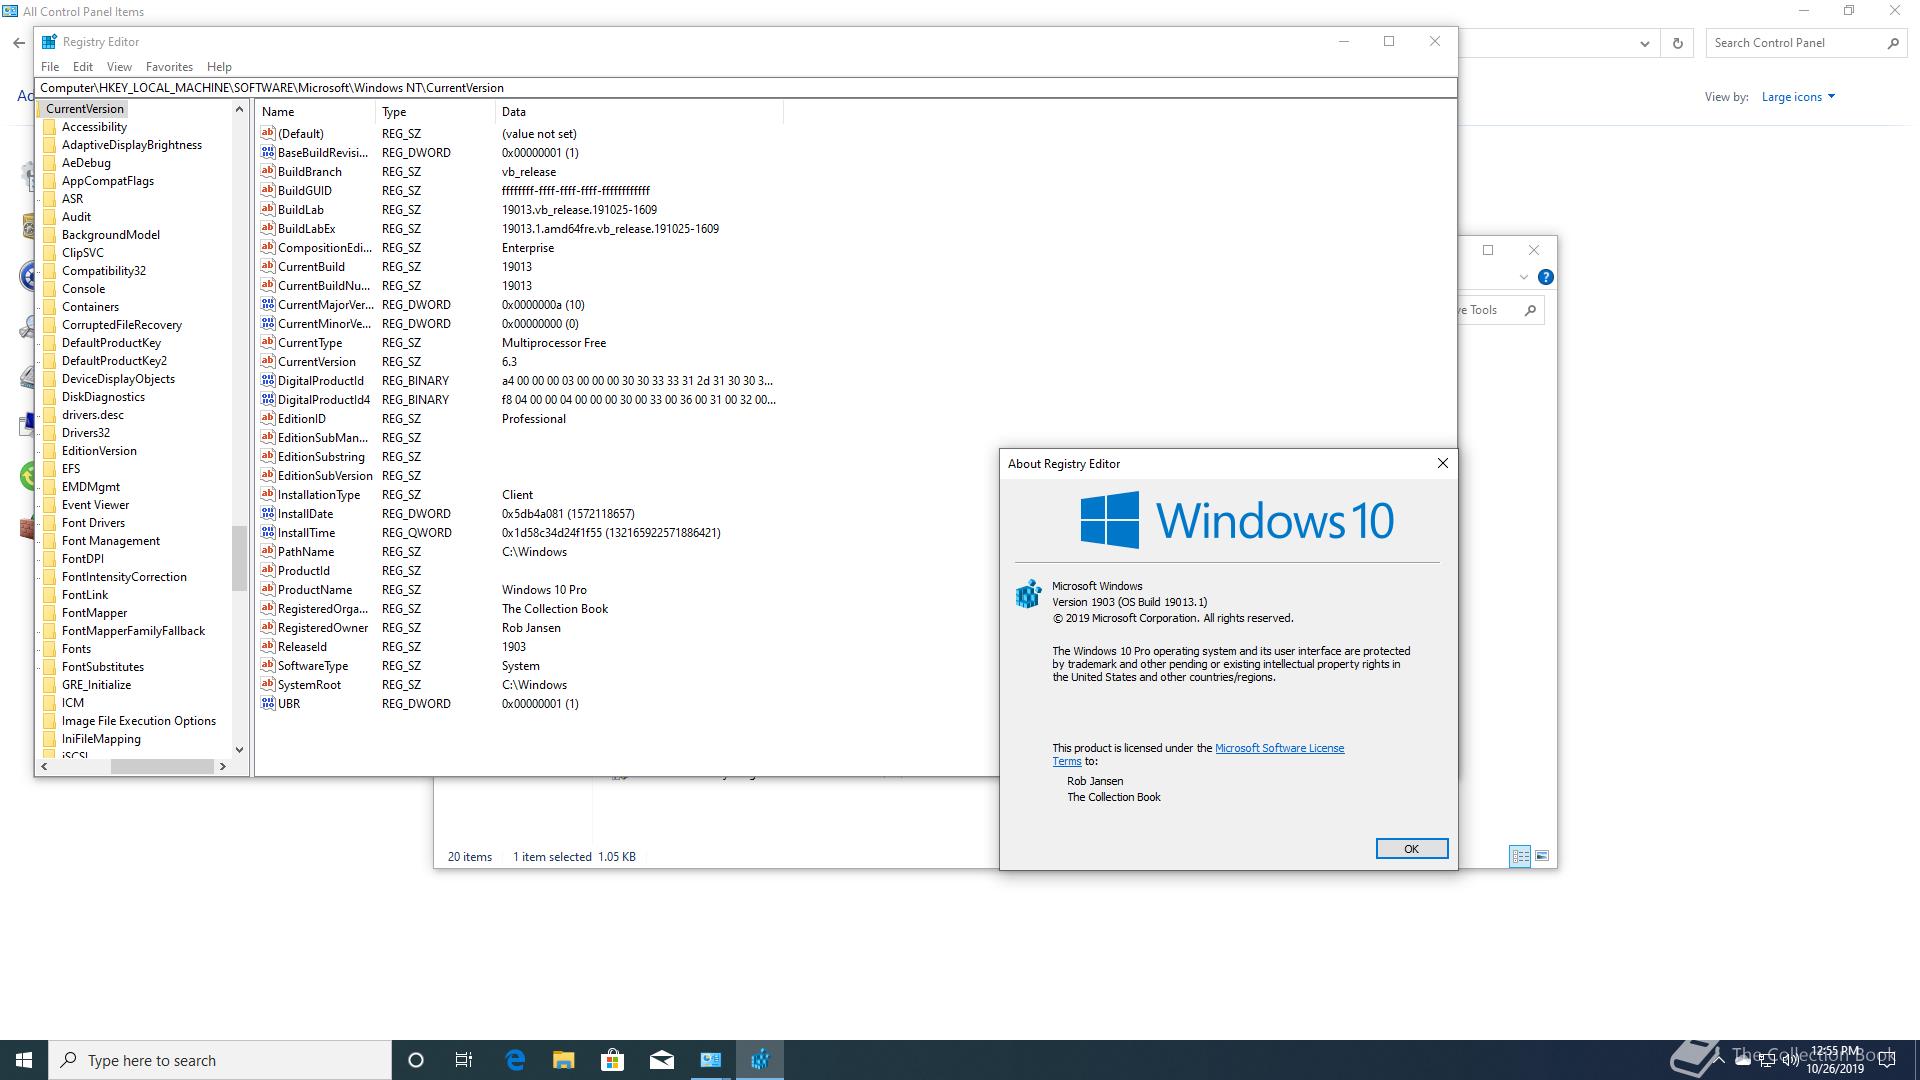This screenshot has height=1080, width=1920.
Task: Click the Registry Editor title bar icon
Action: 49,42
